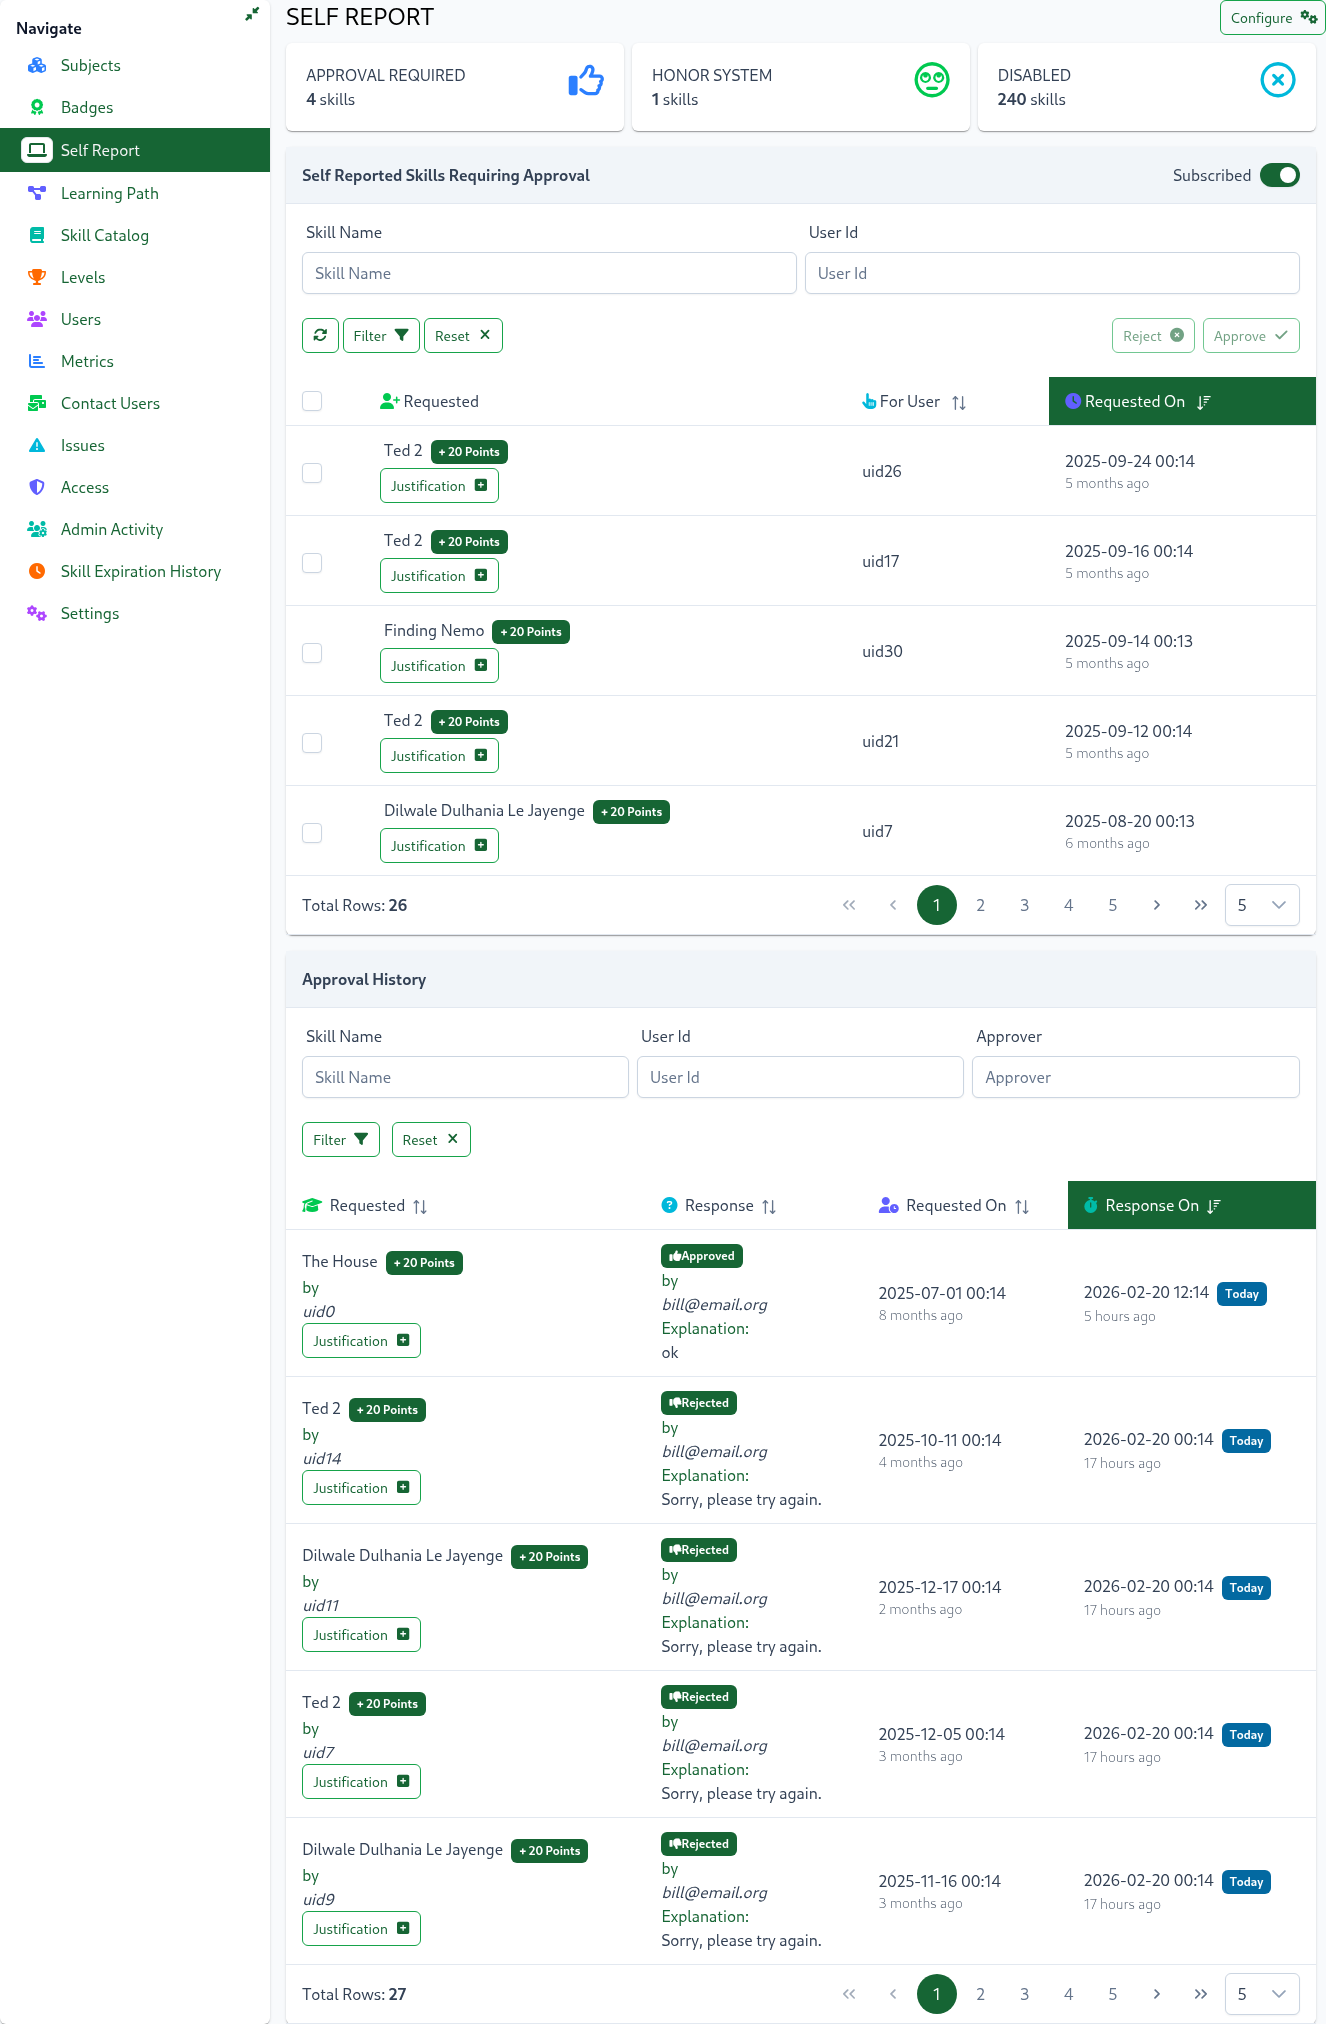Click Reset in approval-required section
The height and width of the screenshot is (2024, 1326).
tap(463, 336)
